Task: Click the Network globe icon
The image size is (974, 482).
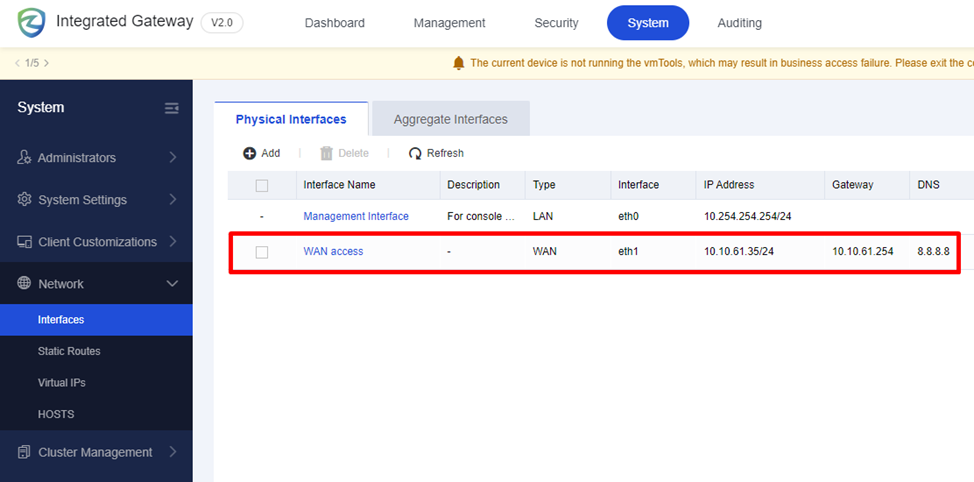Action: pos(25,284)
